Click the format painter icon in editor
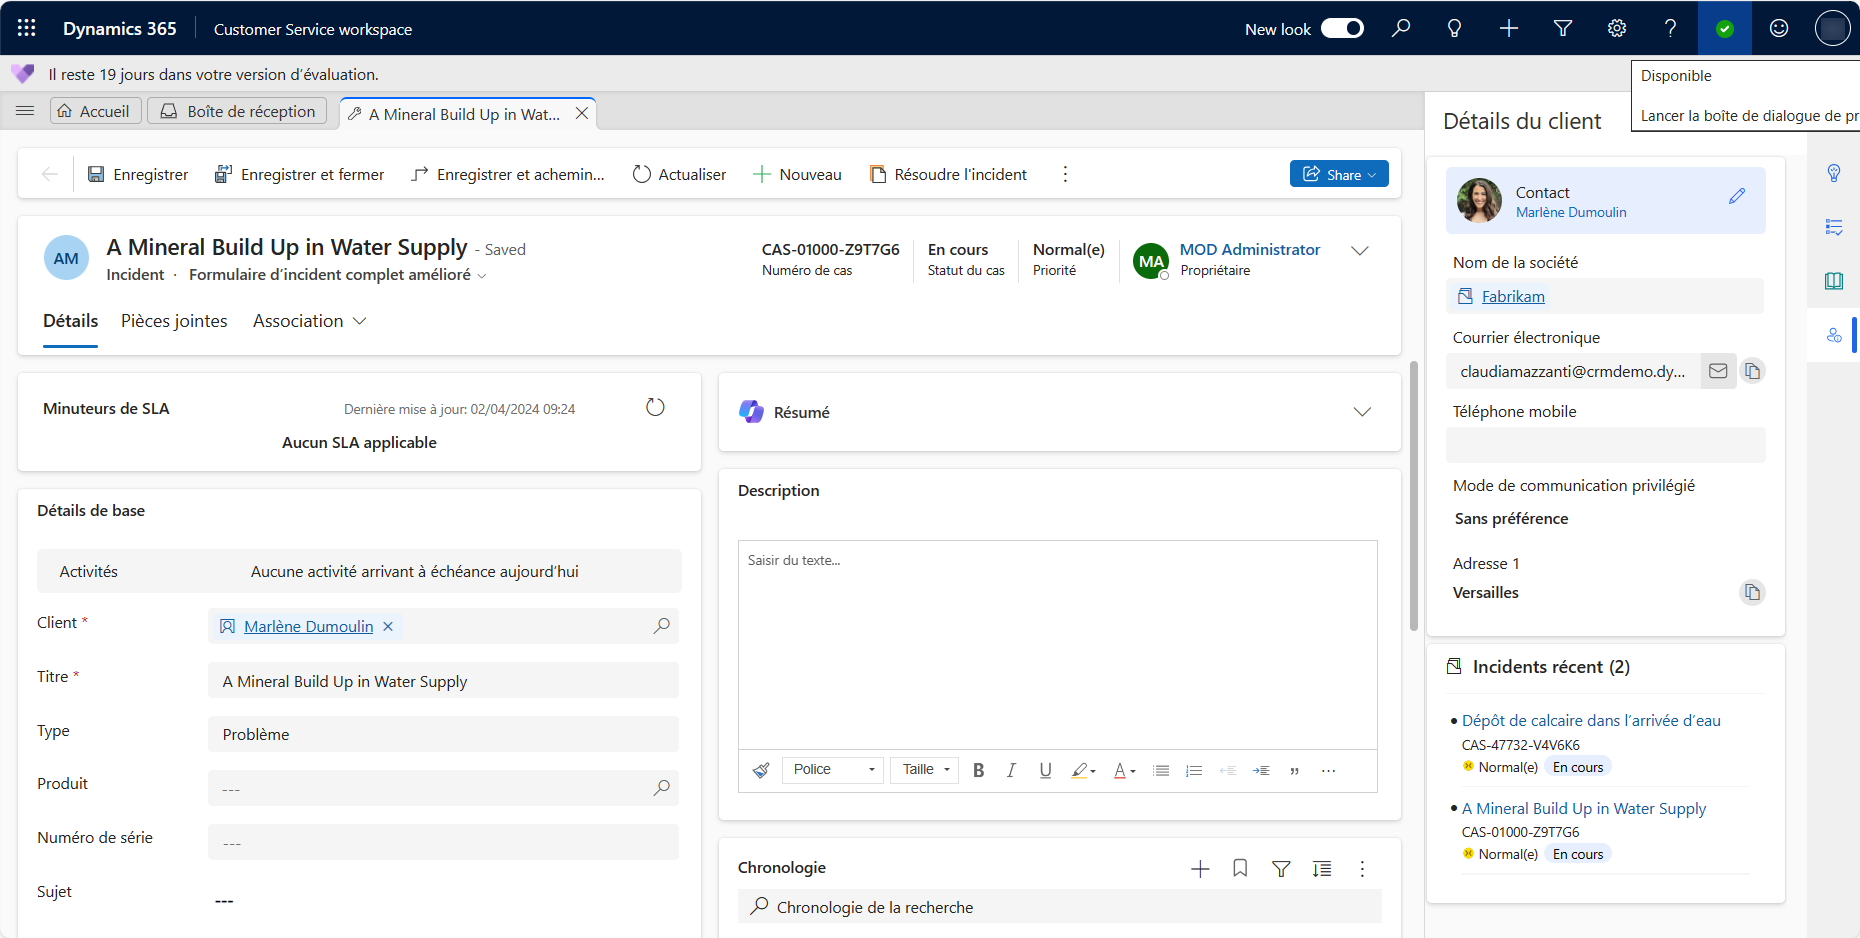 pos(761,770)
